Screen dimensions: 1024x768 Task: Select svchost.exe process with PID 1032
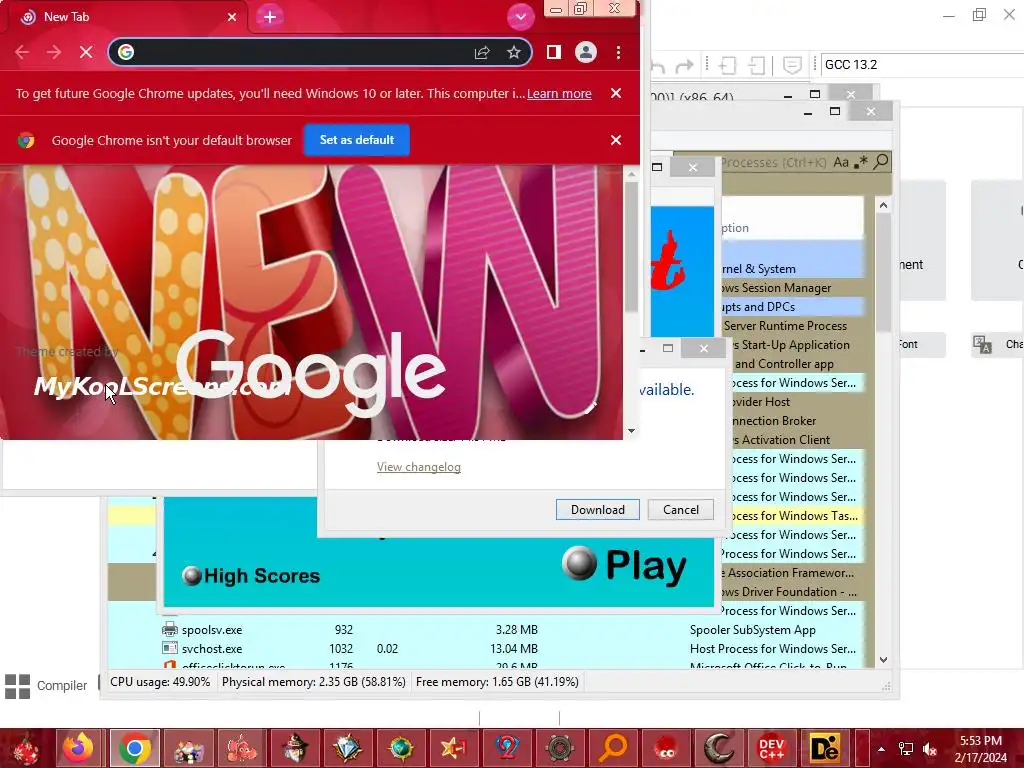[486, 648]
